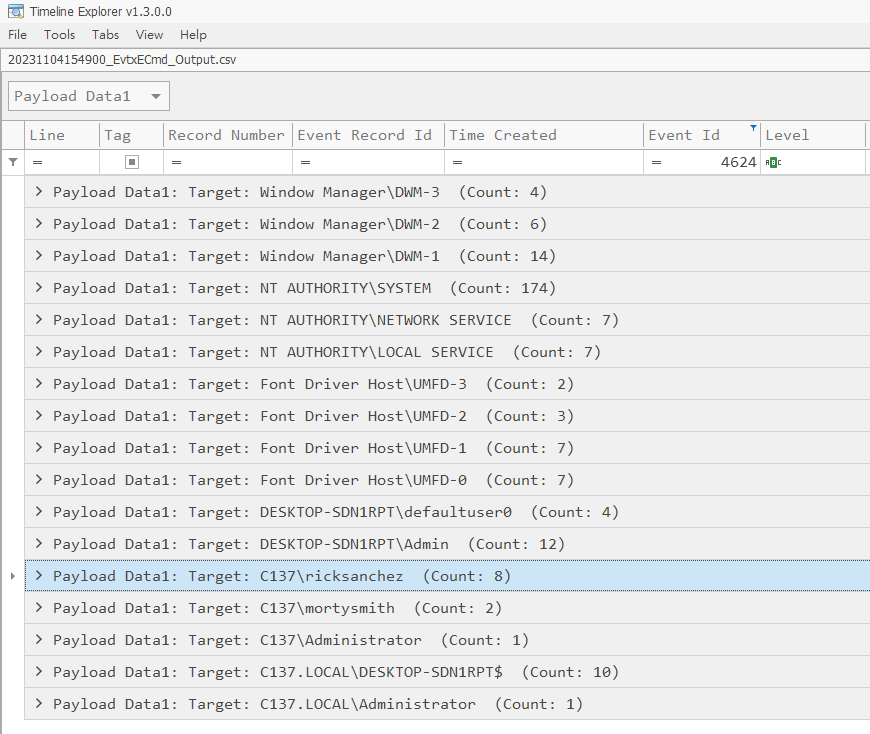The width and height of the screenshot is (870, 734).
Task: Select the Font Driver Host\UMFD-2 row text
Action: (x=313, y=416)
